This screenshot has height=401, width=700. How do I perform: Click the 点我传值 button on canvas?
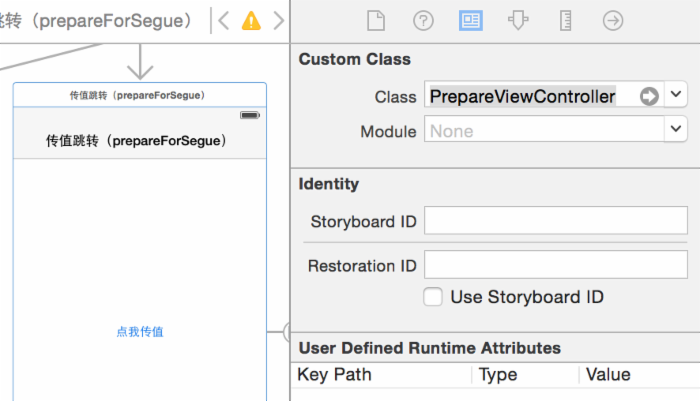tap(140, 331)
